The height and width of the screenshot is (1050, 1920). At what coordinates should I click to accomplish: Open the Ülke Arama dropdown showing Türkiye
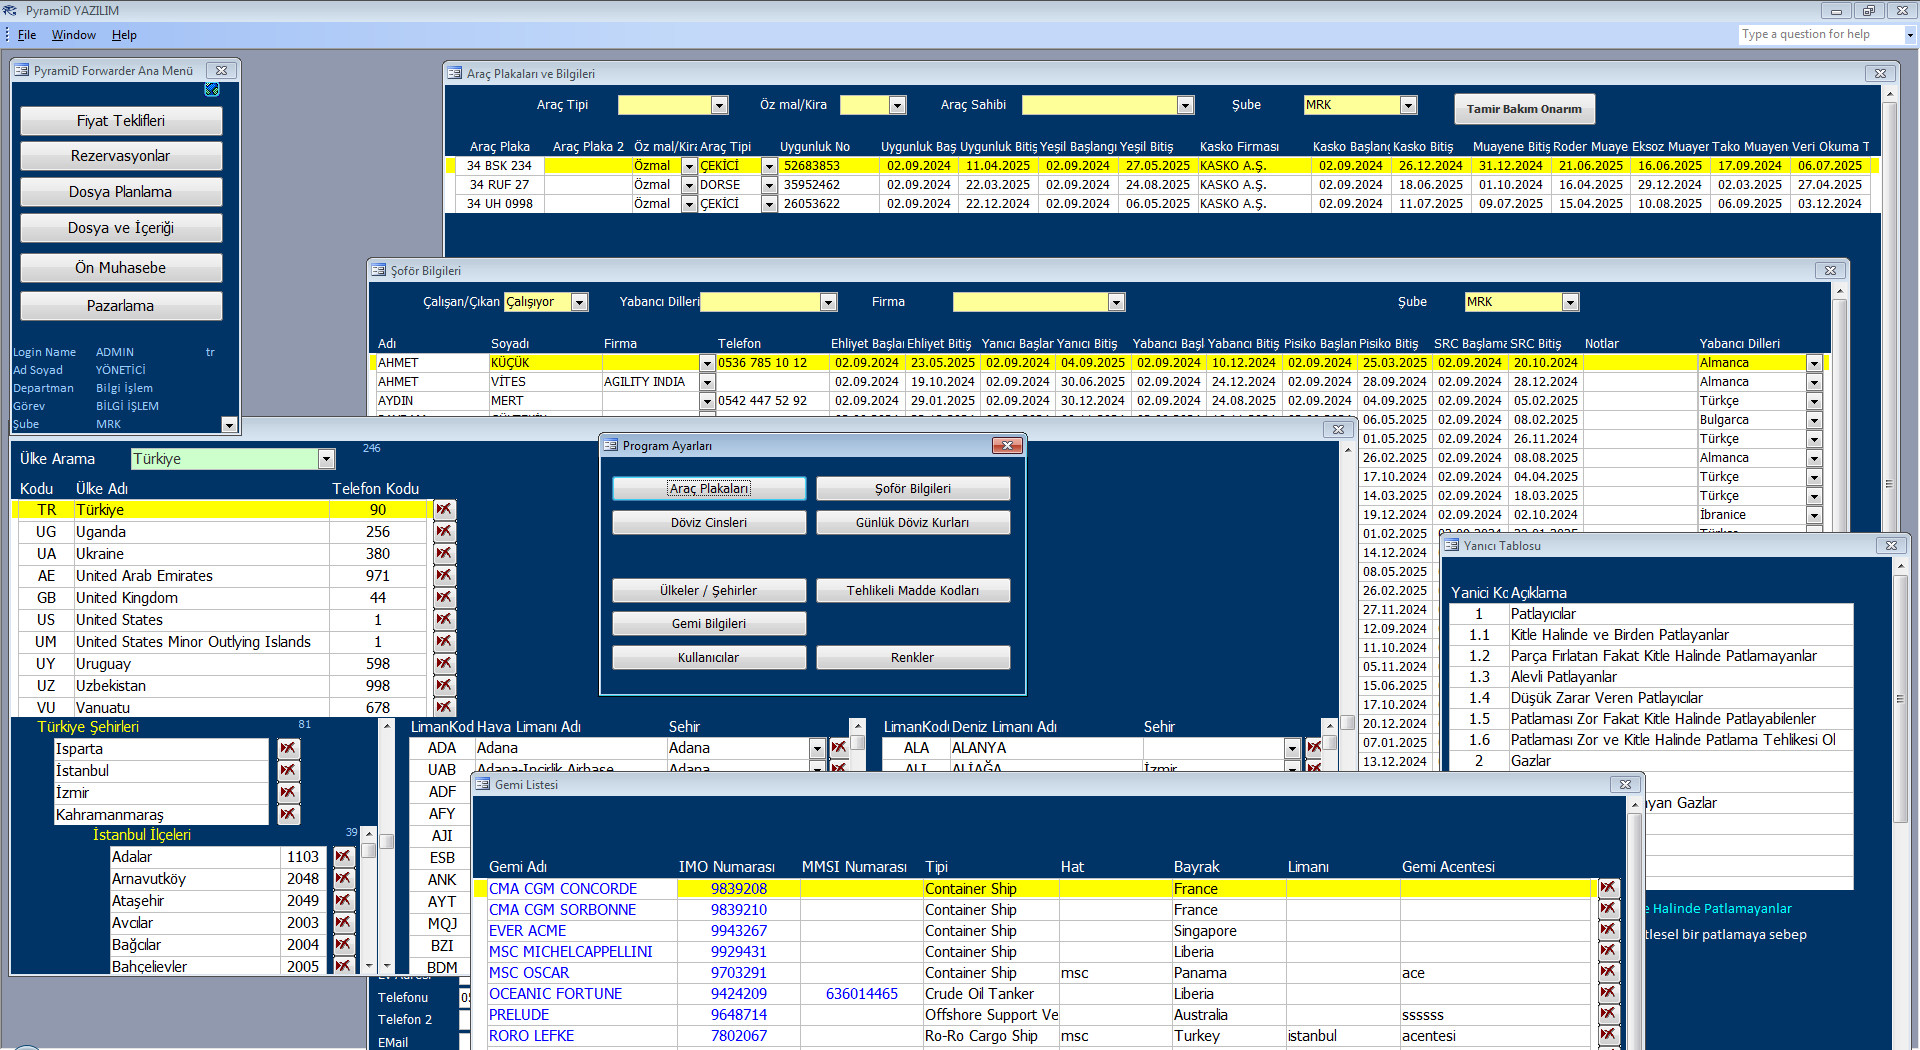tap(326, 459)
